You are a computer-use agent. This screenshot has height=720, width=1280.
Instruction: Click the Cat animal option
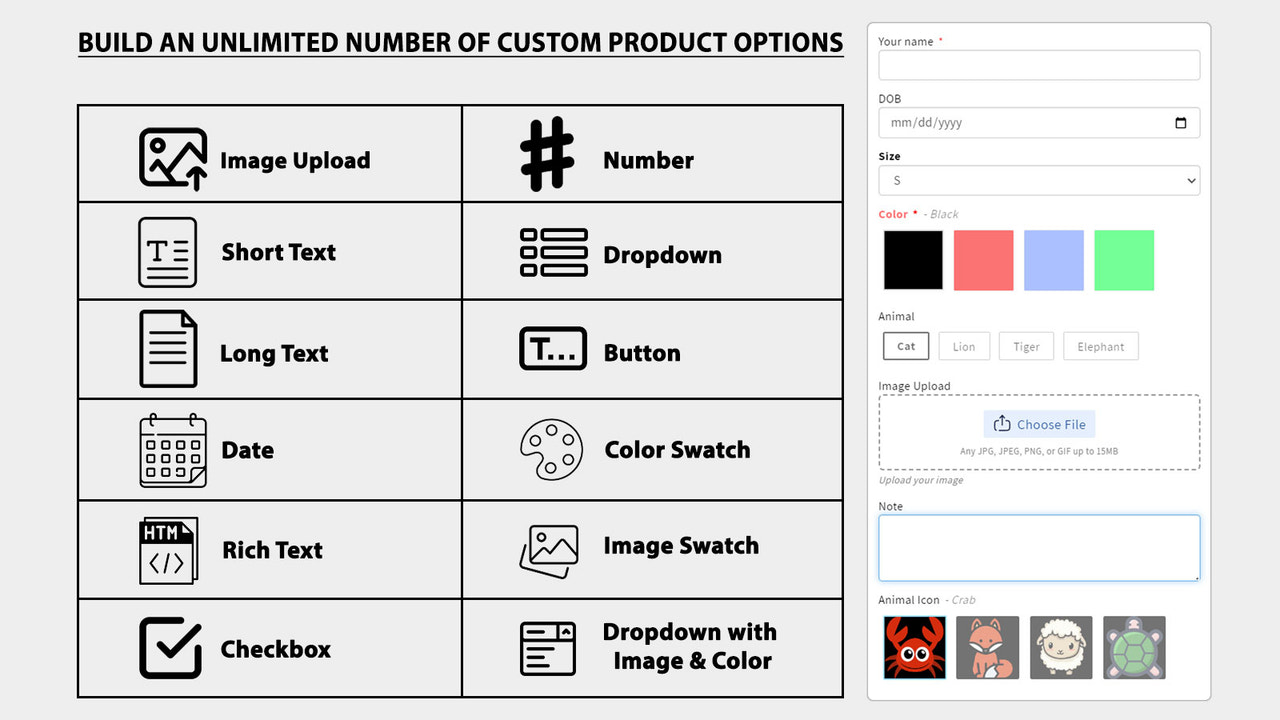pyautogui.click(x=905, y=346)
